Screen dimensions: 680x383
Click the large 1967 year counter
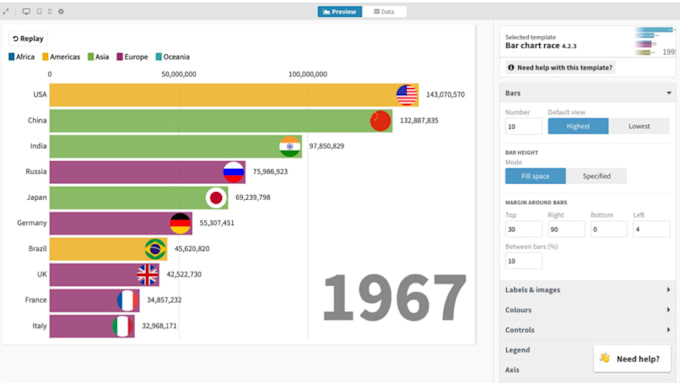[395, 298]
